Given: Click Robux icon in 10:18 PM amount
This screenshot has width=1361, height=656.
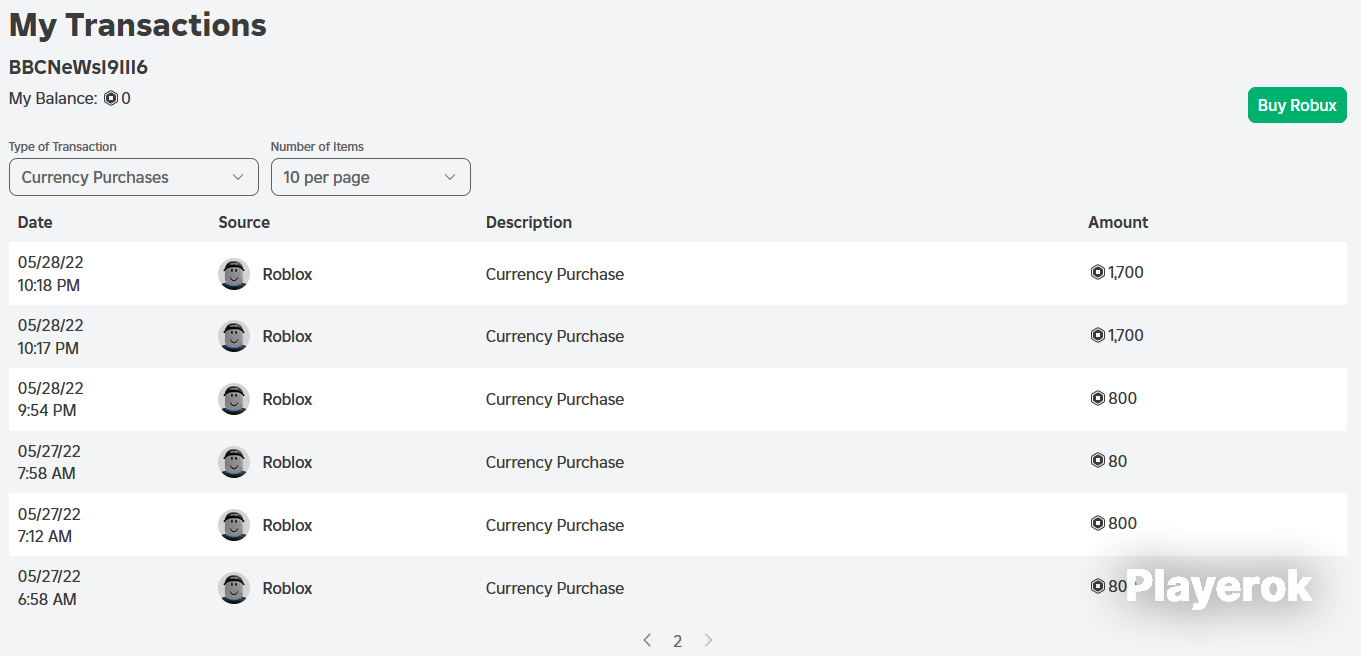Looking at the screenshot, I should click(1097, 272).
